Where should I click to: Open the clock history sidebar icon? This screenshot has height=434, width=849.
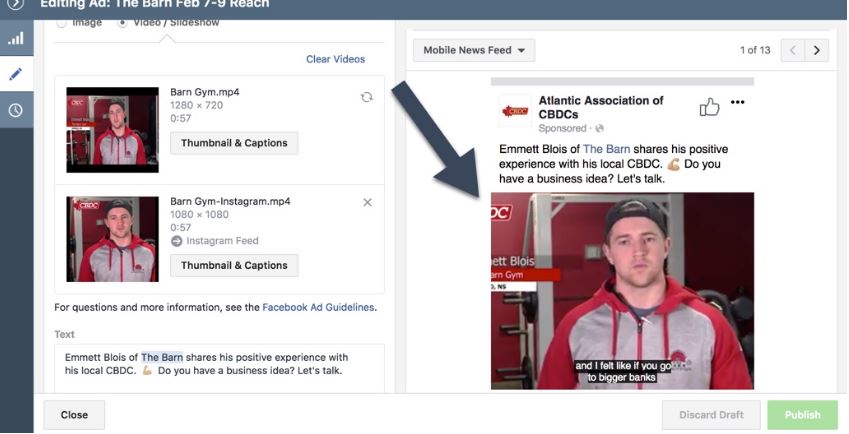(x=16, y=110)
